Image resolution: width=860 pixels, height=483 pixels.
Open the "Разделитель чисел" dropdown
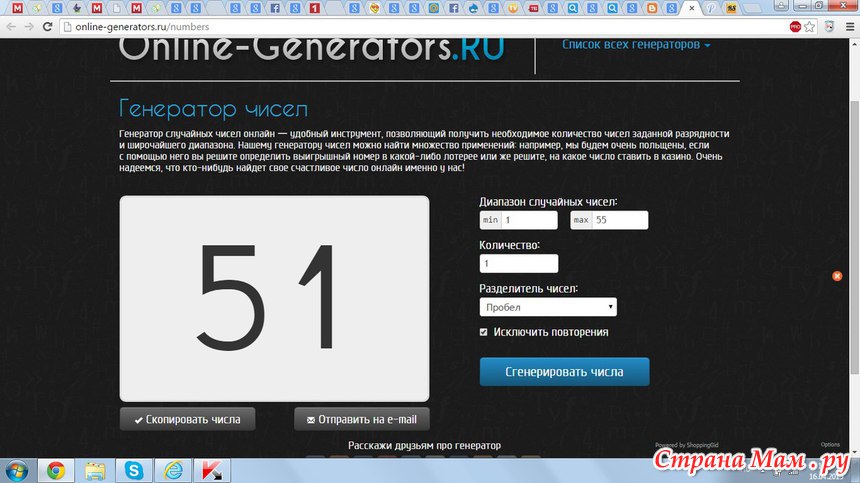pyautogui.click(x=548, y=307)
